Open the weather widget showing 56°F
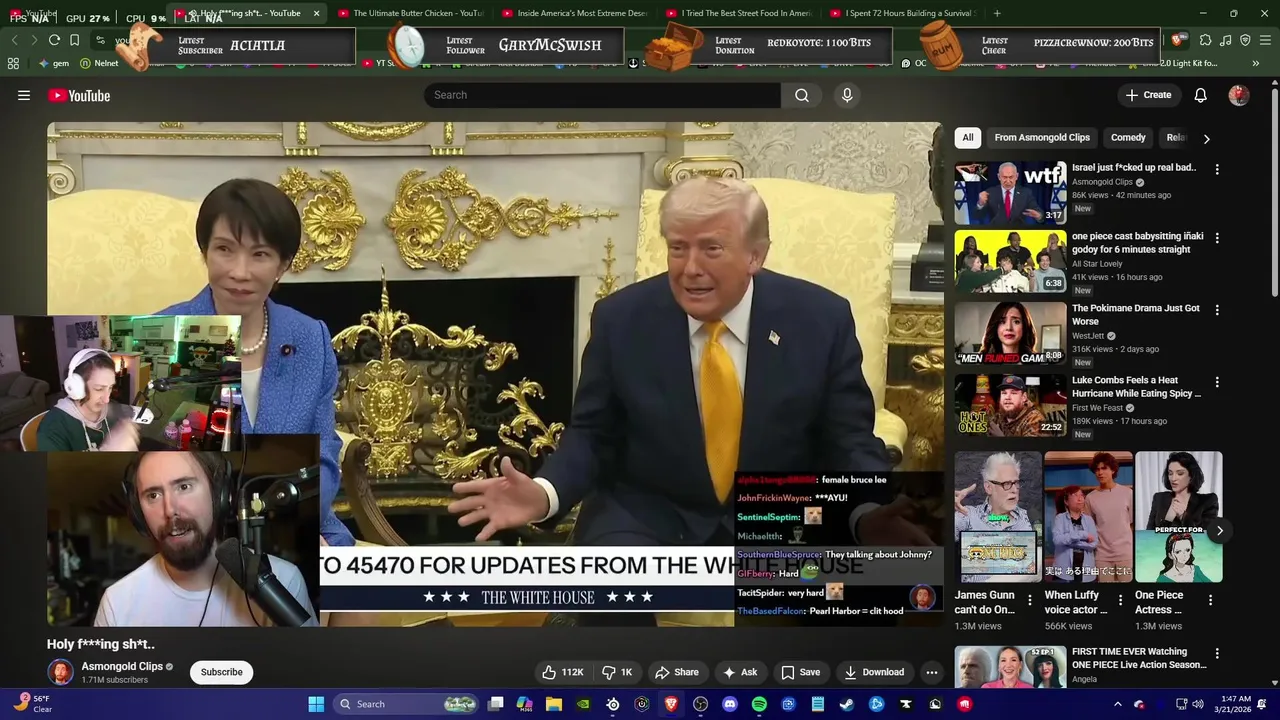 point(33,704)
